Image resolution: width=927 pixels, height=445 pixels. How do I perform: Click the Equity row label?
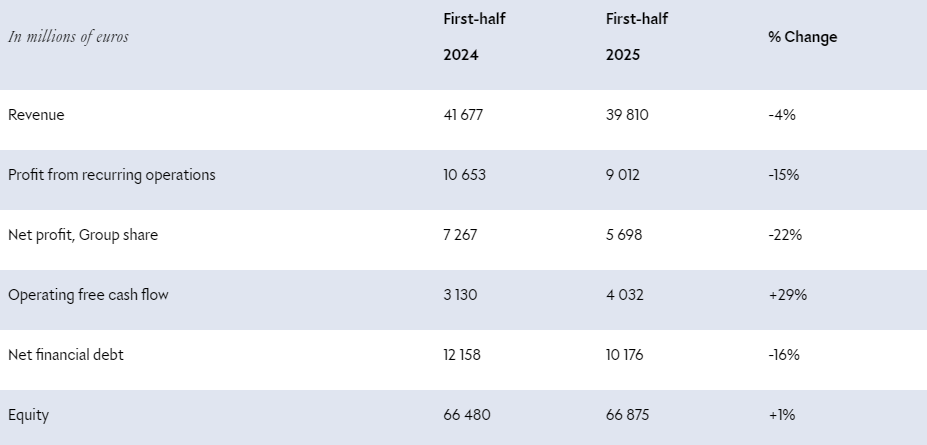click(28, 415)
